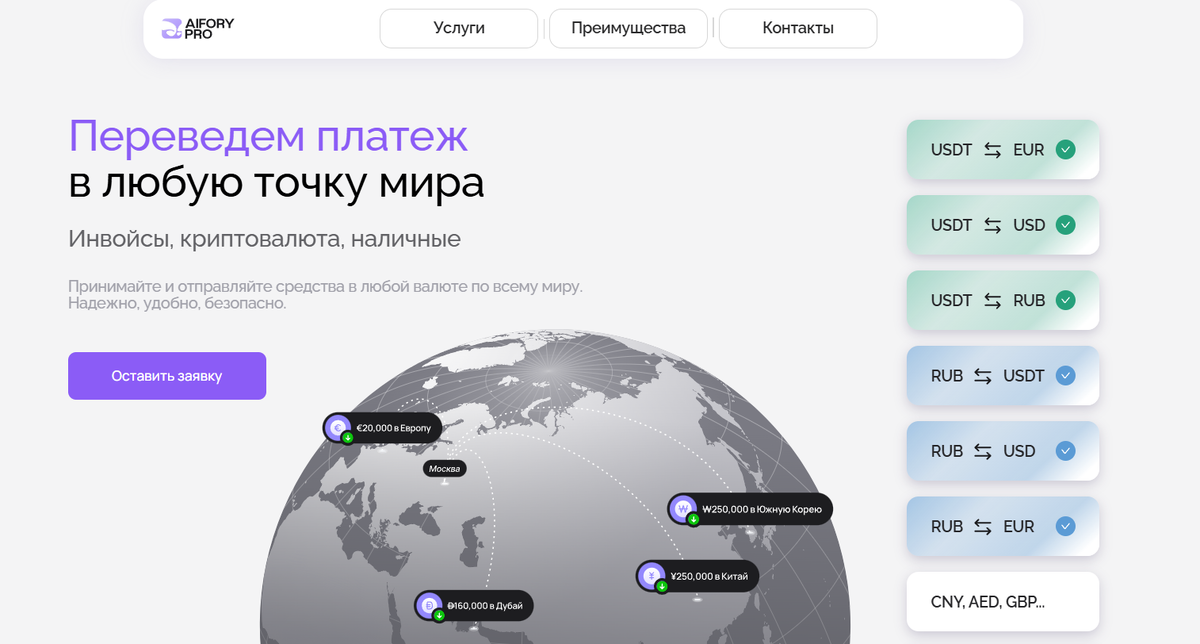Click the Москва label on the globe
This screenshot has width=1200, height=644.
[444, 467]
